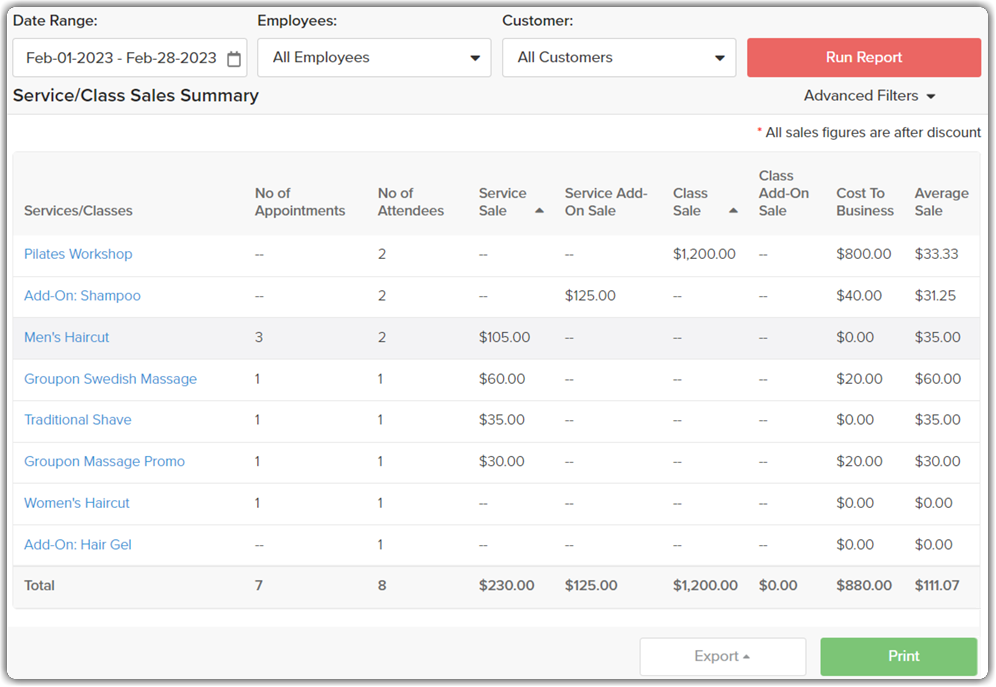View the Women's Haircut service
Image resolution: width=996 pixels, height=687 pixels.
tap(77, 503)
